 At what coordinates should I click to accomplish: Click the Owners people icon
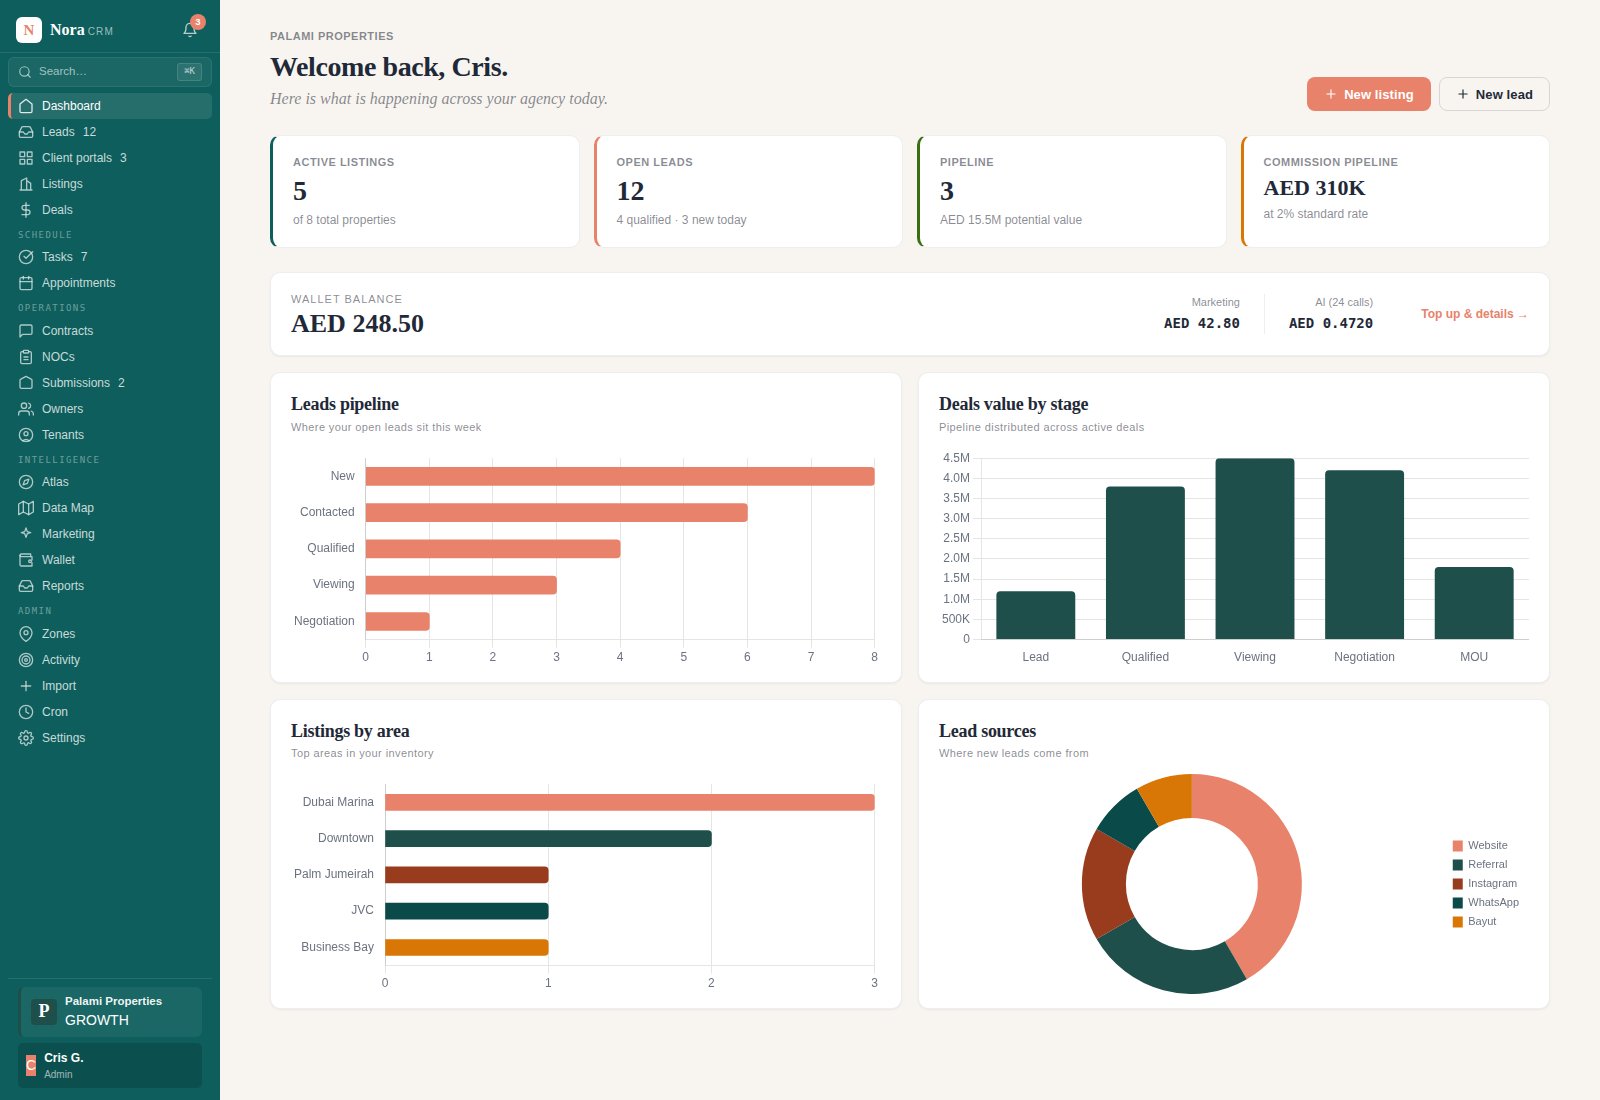(x=26, y=409)
